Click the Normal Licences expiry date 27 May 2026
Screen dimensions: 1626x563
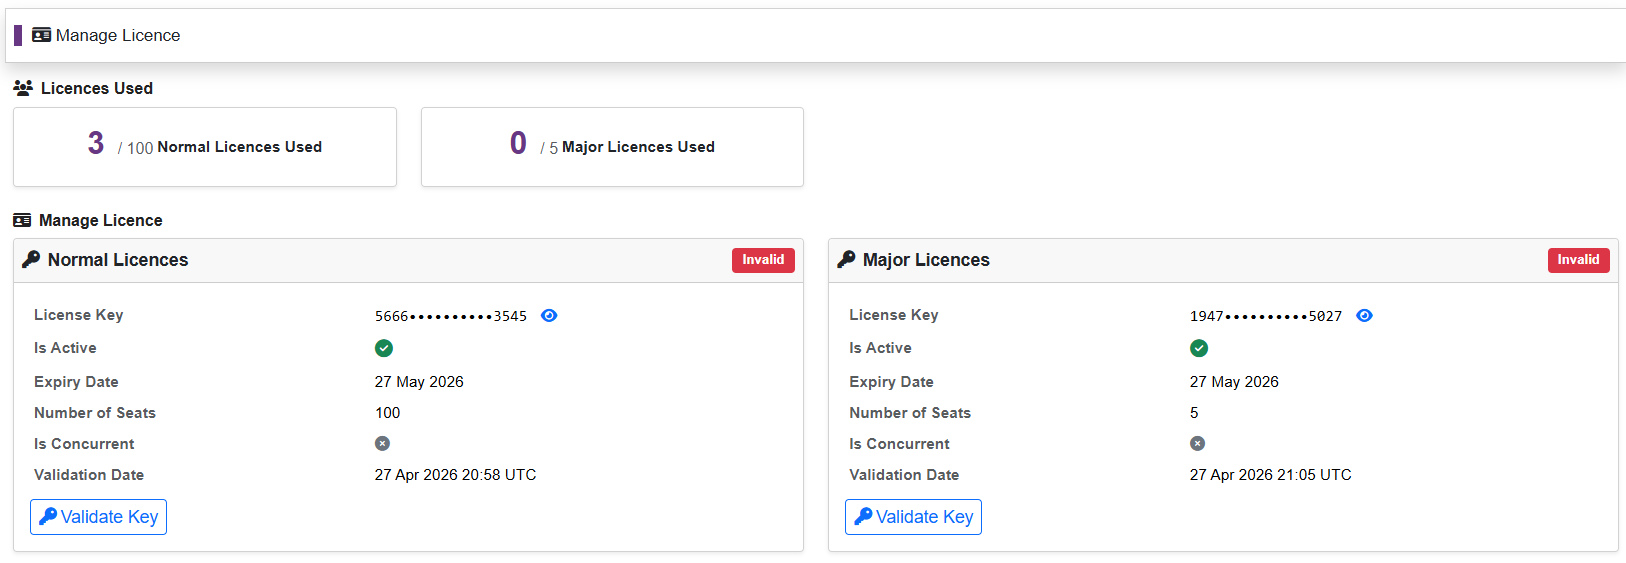coord(419,382)
